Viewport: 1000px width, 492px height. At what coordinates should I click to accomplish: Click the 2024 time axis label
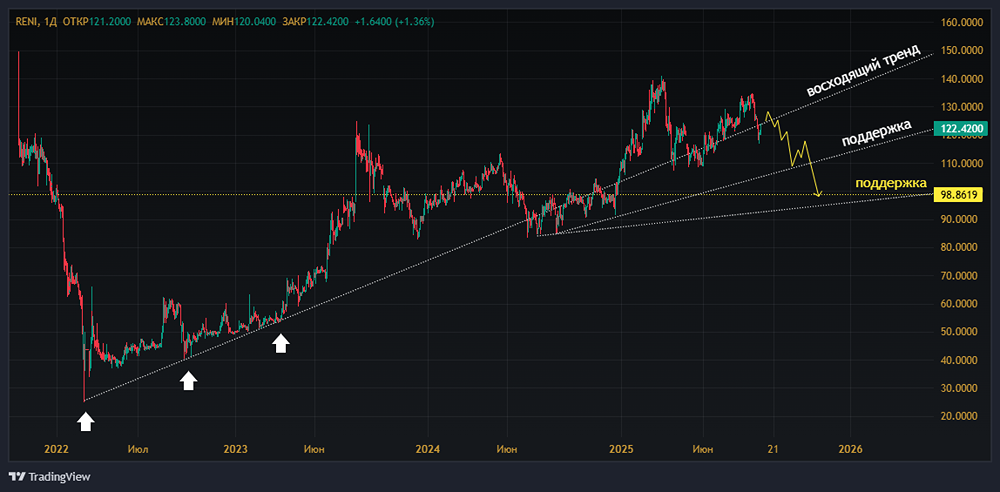point(428,449)
